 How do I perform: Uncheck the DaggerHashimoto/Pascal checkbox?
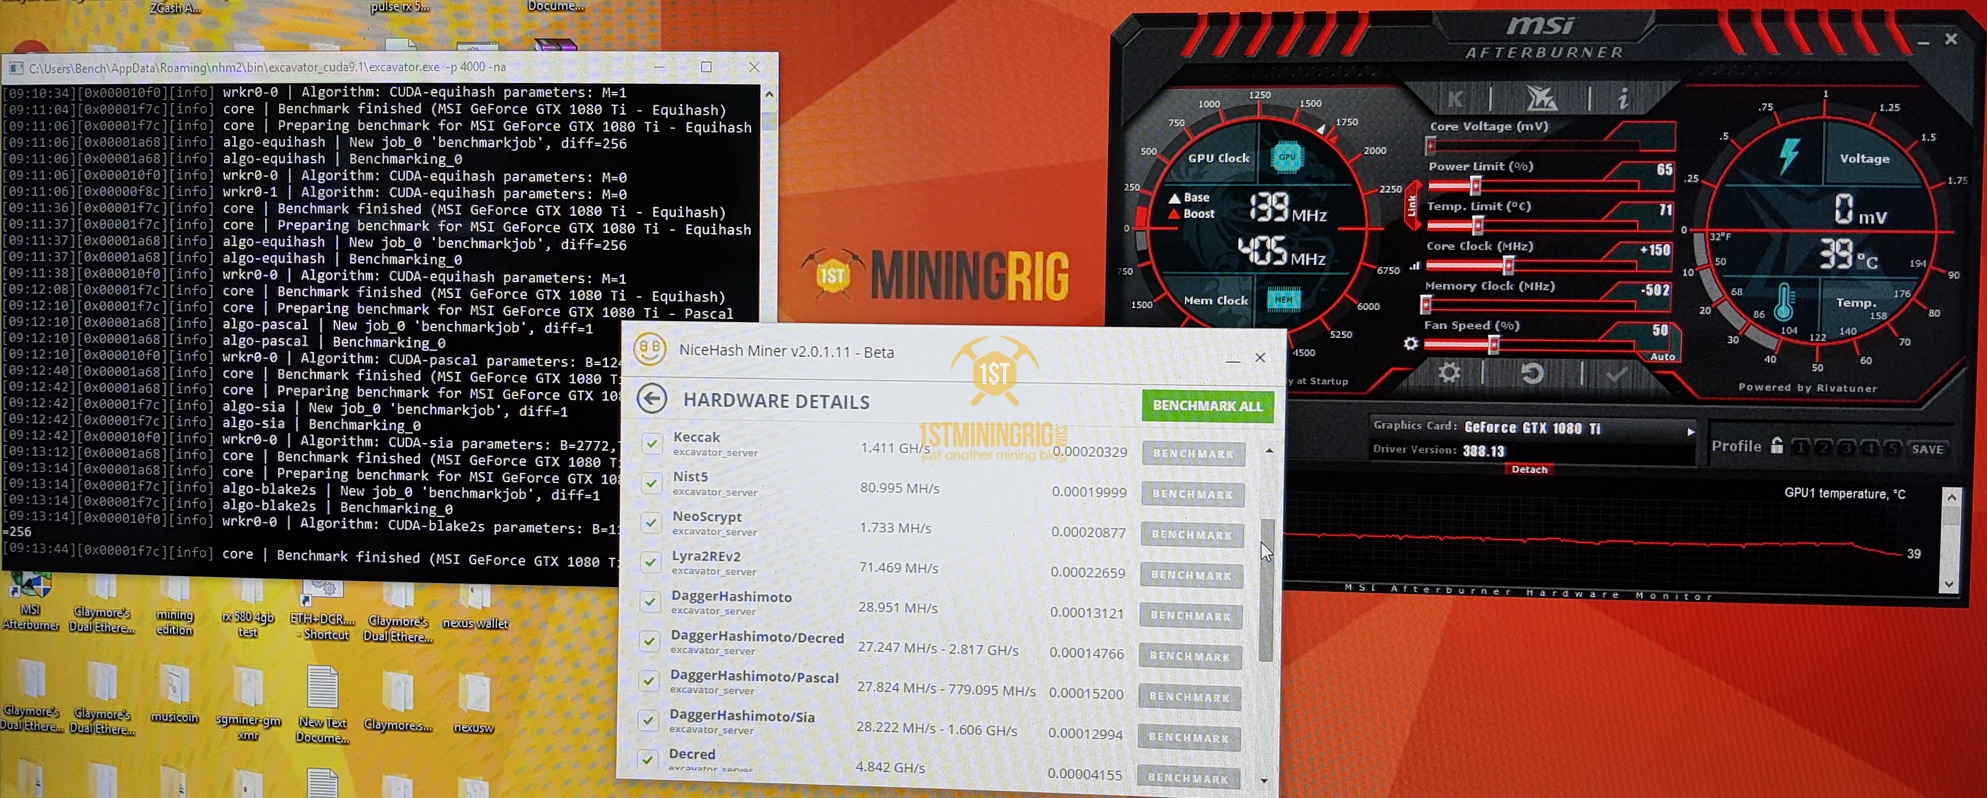[649, 681]
